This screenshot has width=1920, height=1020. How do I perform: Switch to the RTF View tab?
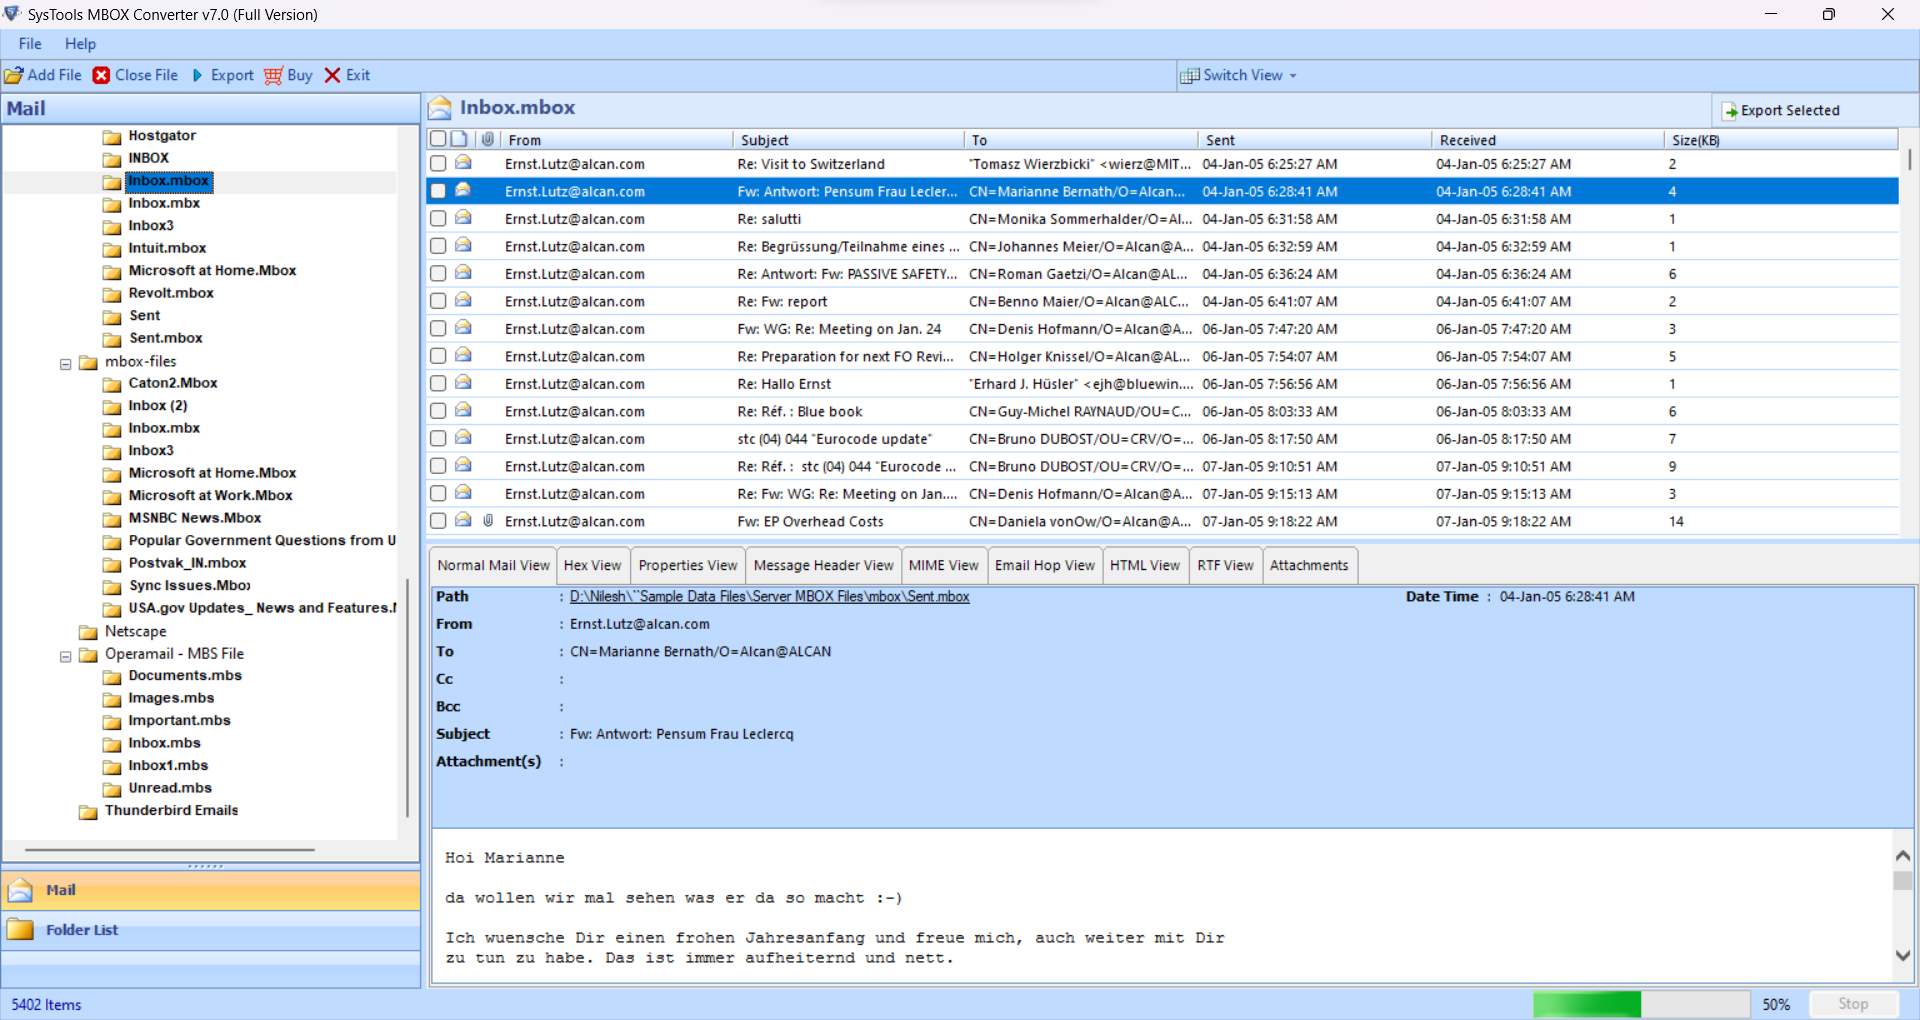point(1225,565)
